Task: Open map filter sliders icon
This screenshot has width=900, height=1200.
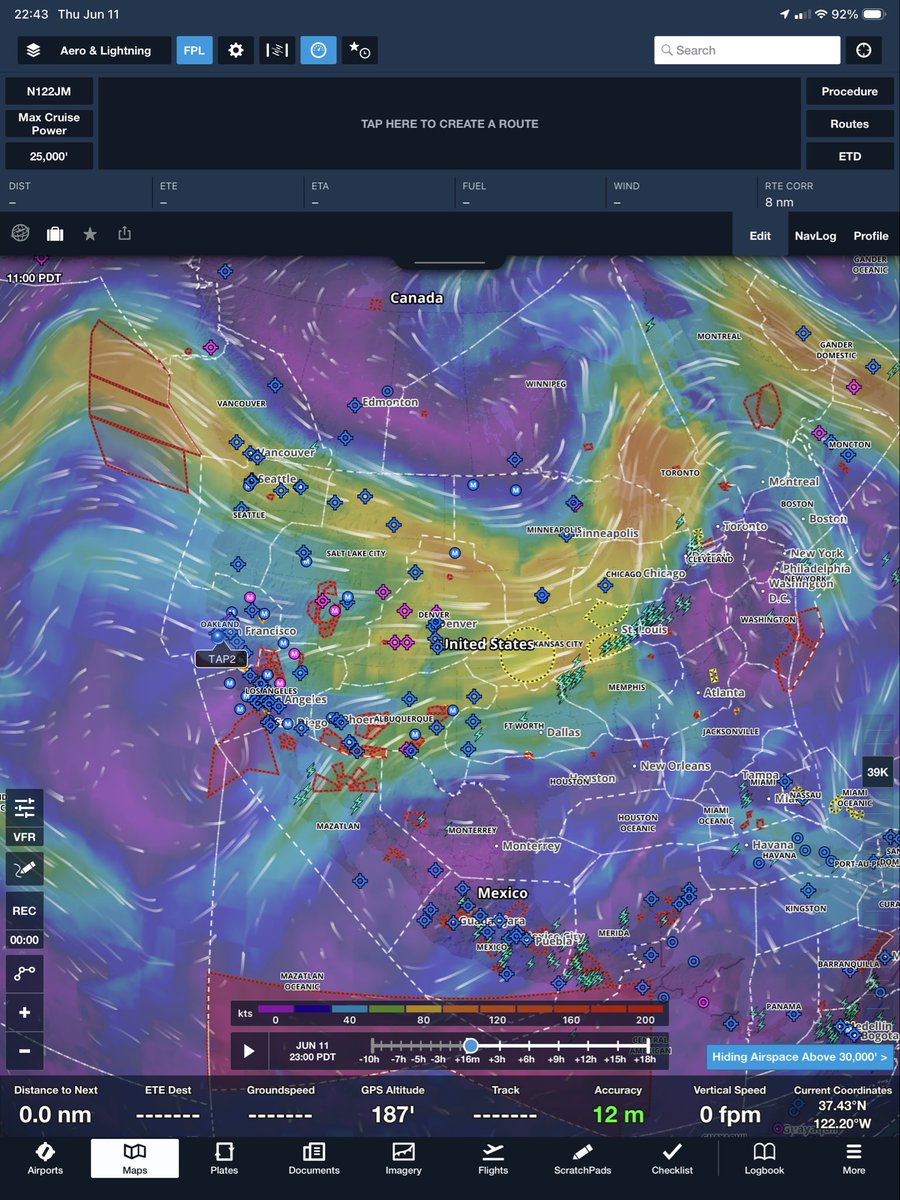Action: click(24, 806)
